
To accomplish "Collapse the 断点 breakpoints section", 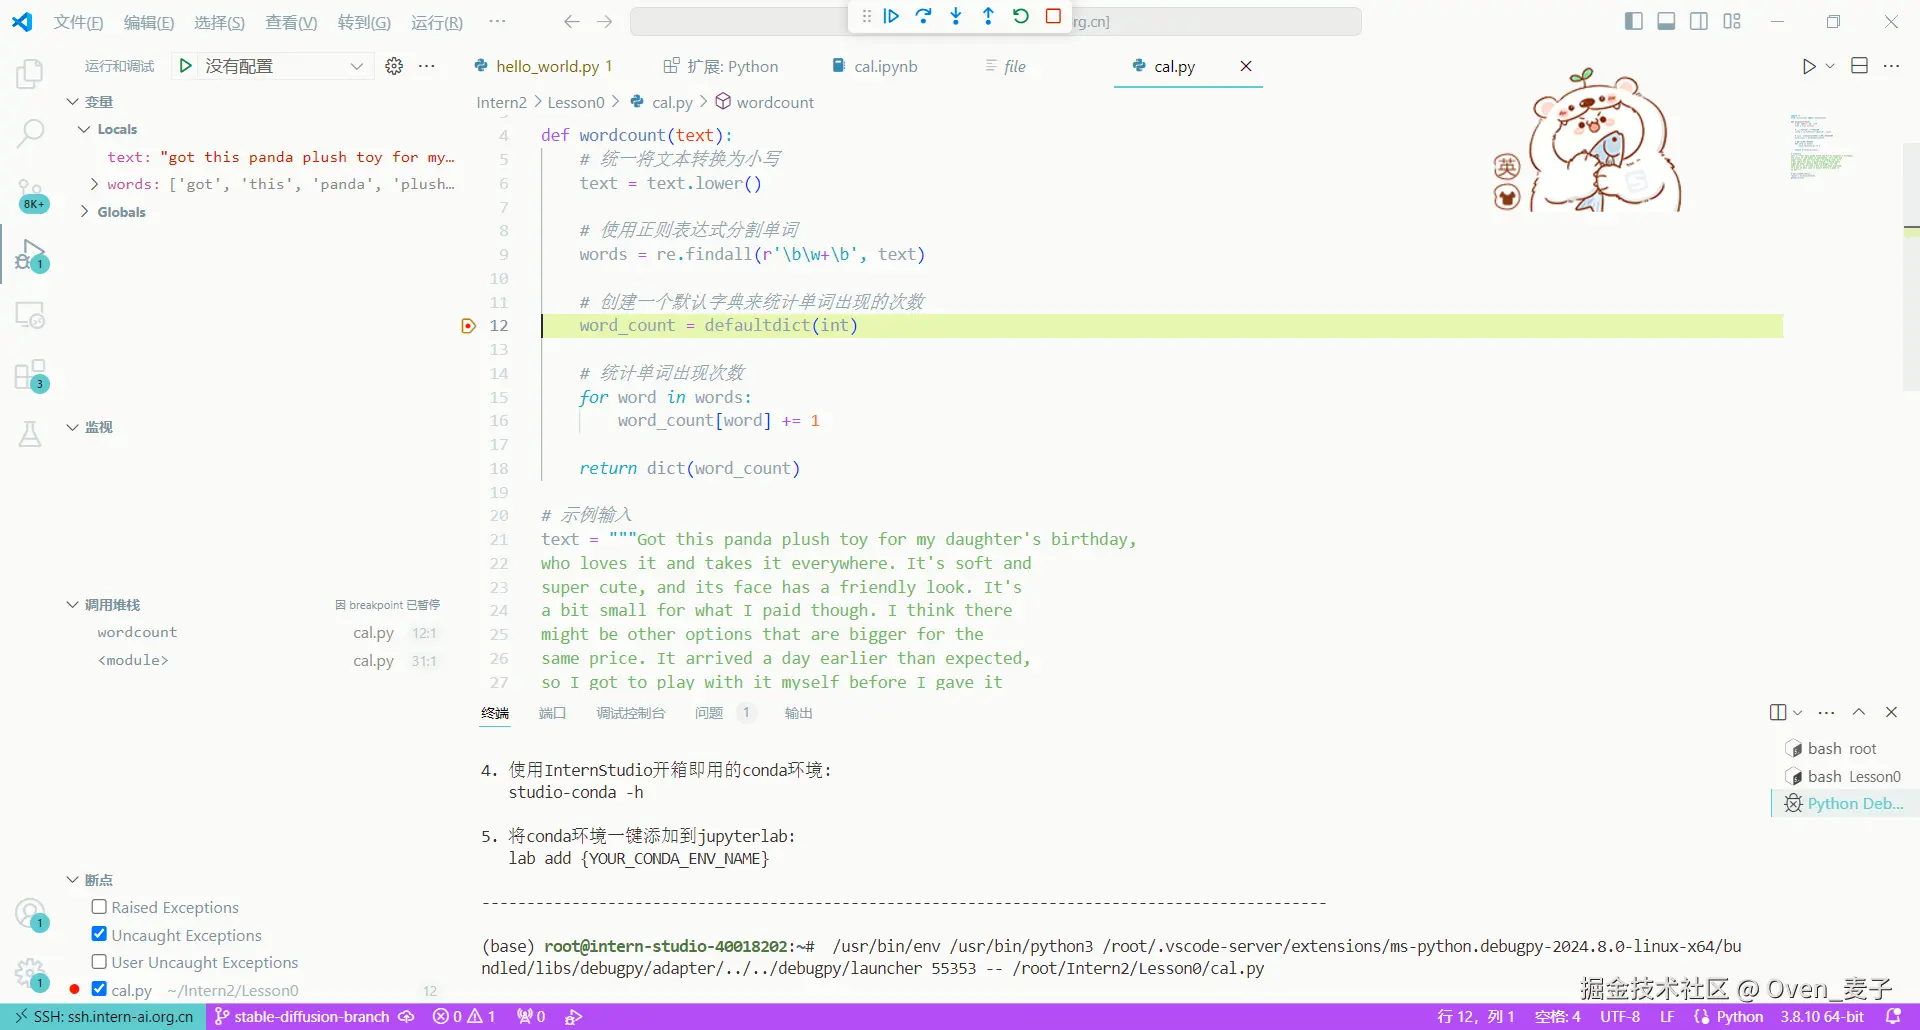I will tap(73, 880).
